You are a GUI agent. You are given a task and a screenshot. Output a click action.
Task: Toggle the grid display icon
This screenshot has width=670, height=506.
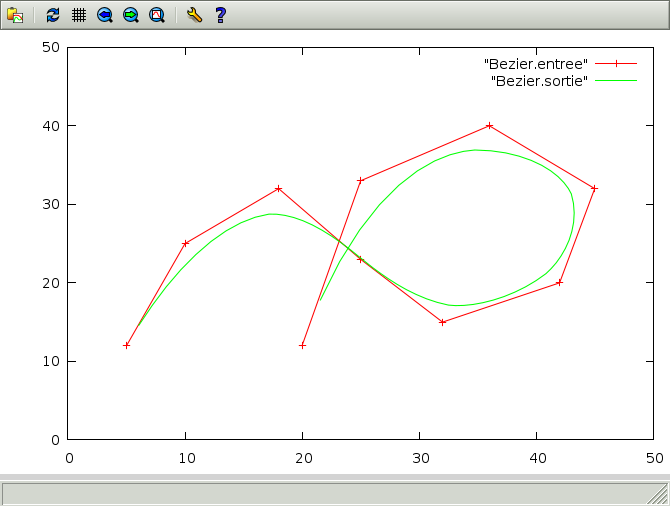[79, 15]
